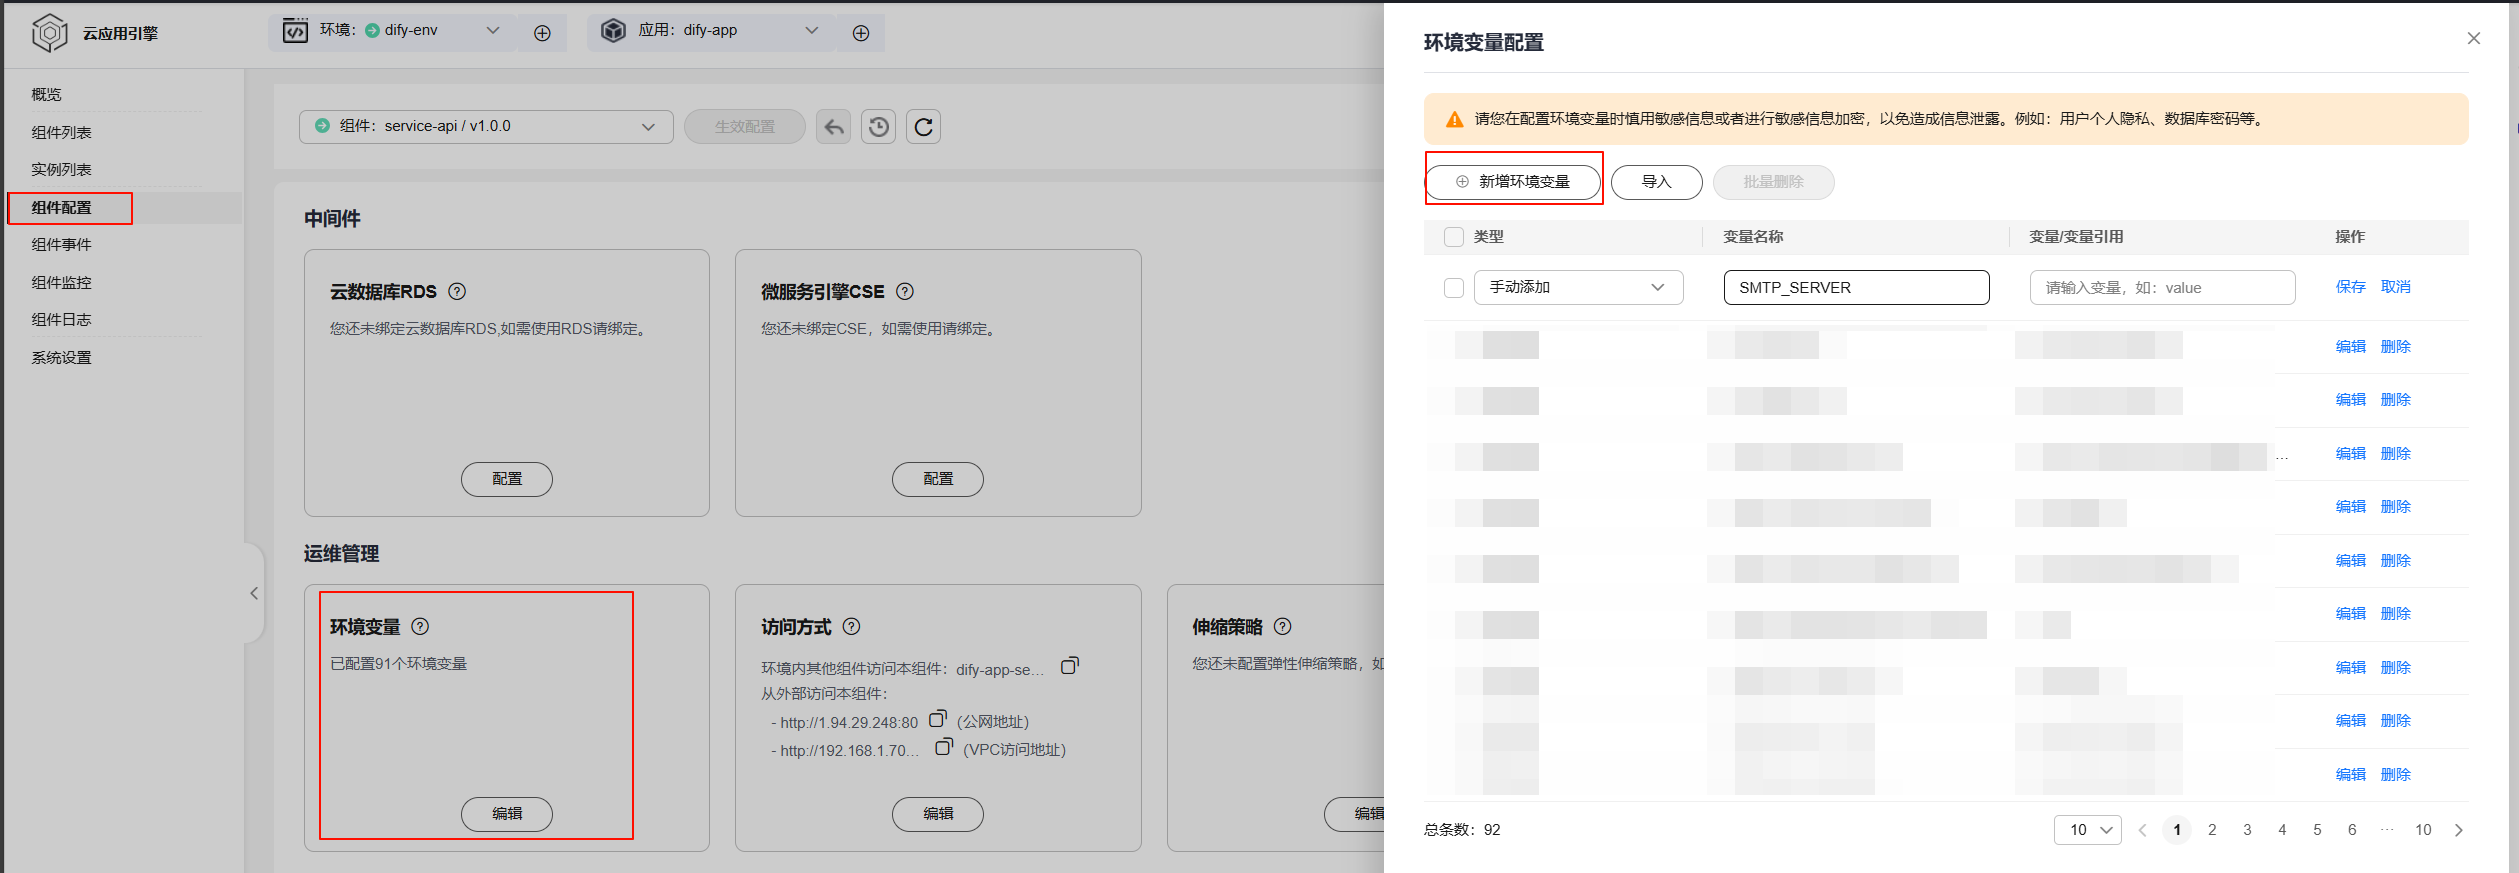Image resolution: width=2519 pixels, height=873 pixels.
Task: Copy the VPC access address
Action: click(x=944, y=747)
